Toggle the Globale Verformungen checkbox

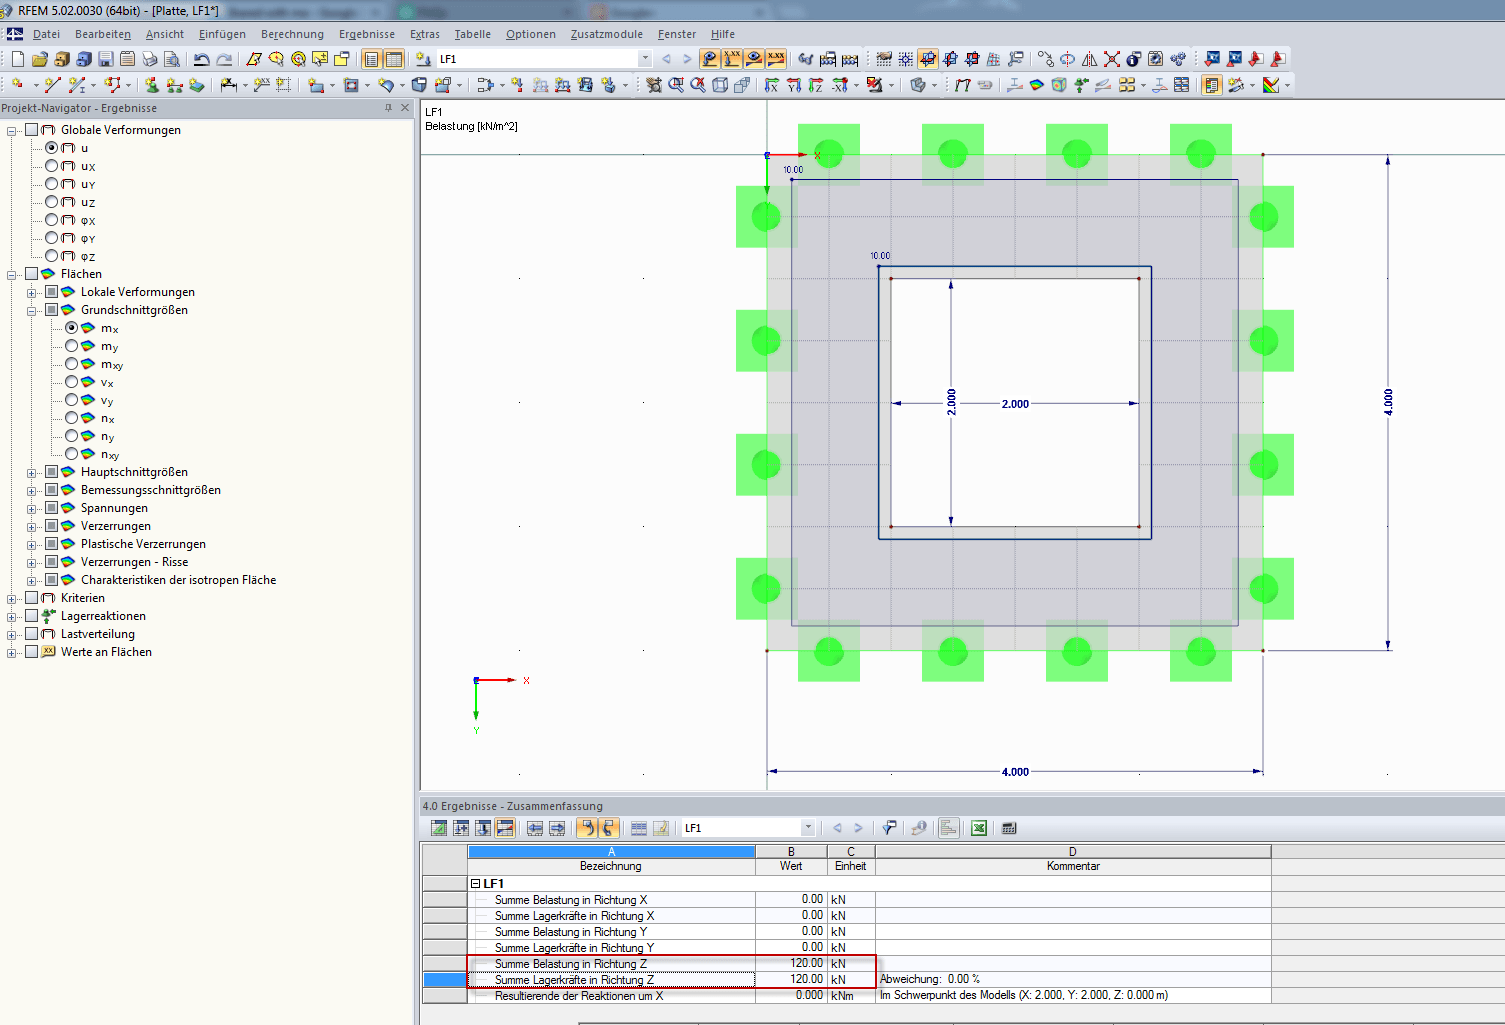(31, 130)
